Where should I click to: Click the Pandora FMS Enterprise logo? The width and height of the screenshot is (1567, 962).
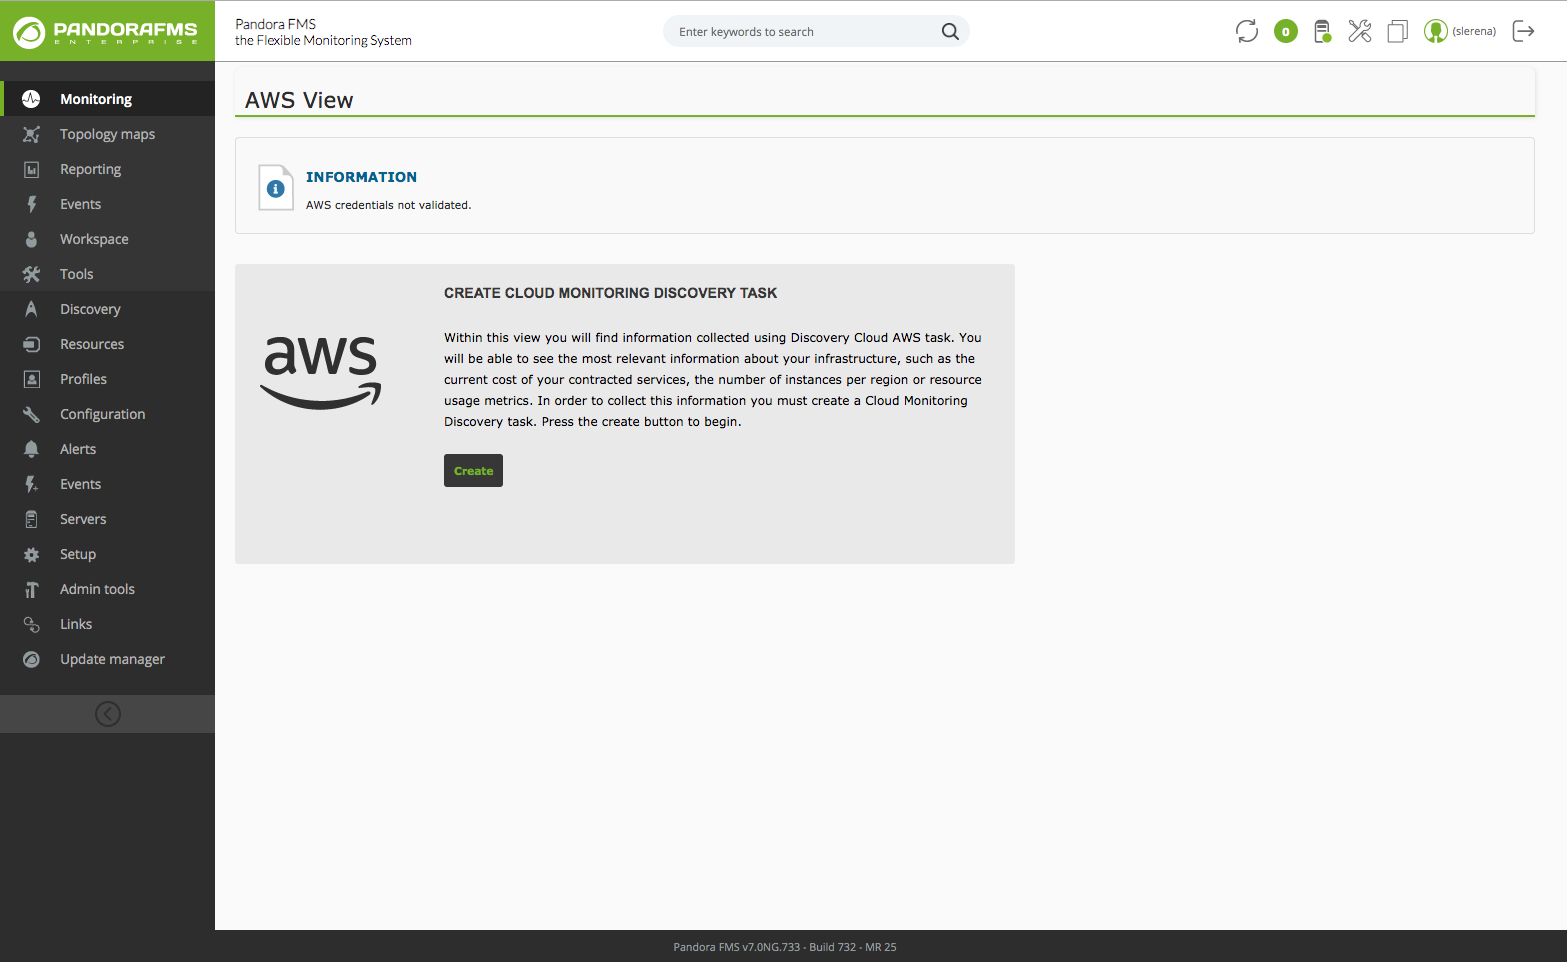coord(107,31)
